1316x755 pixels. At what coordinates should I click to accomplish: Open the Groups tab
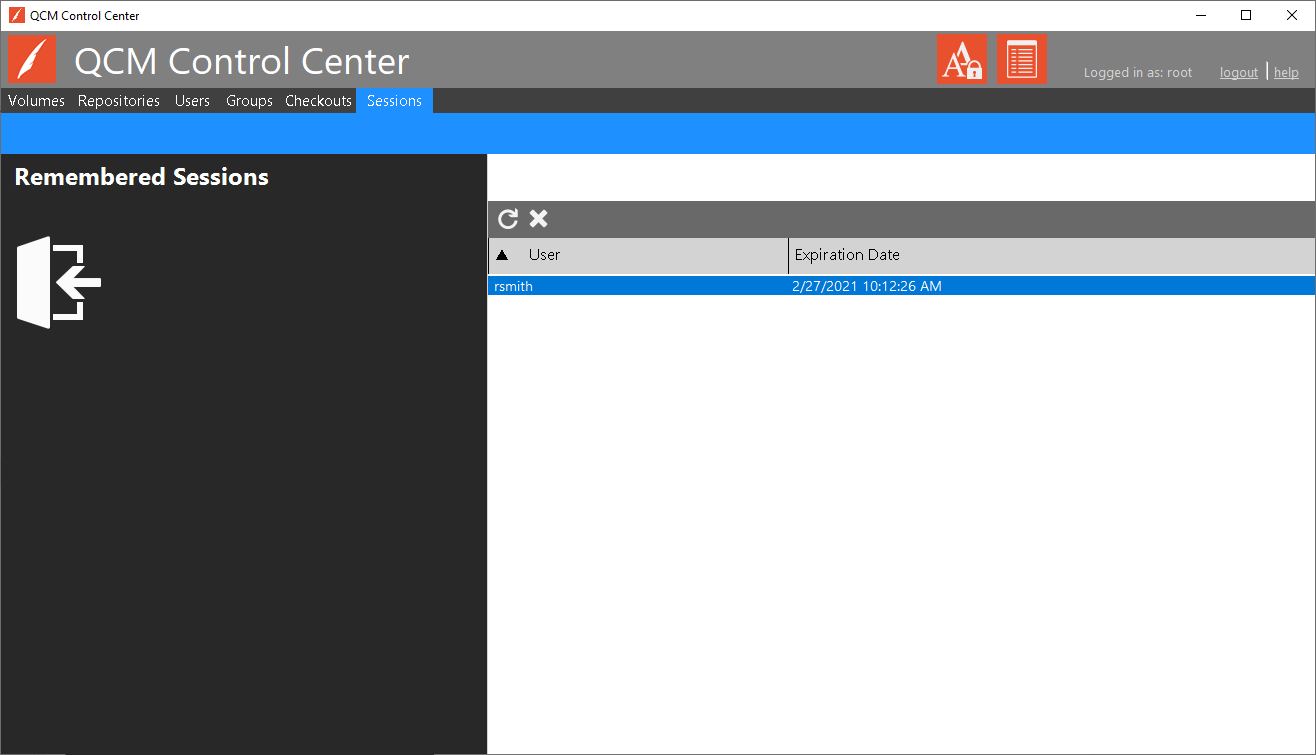[249, 101]
